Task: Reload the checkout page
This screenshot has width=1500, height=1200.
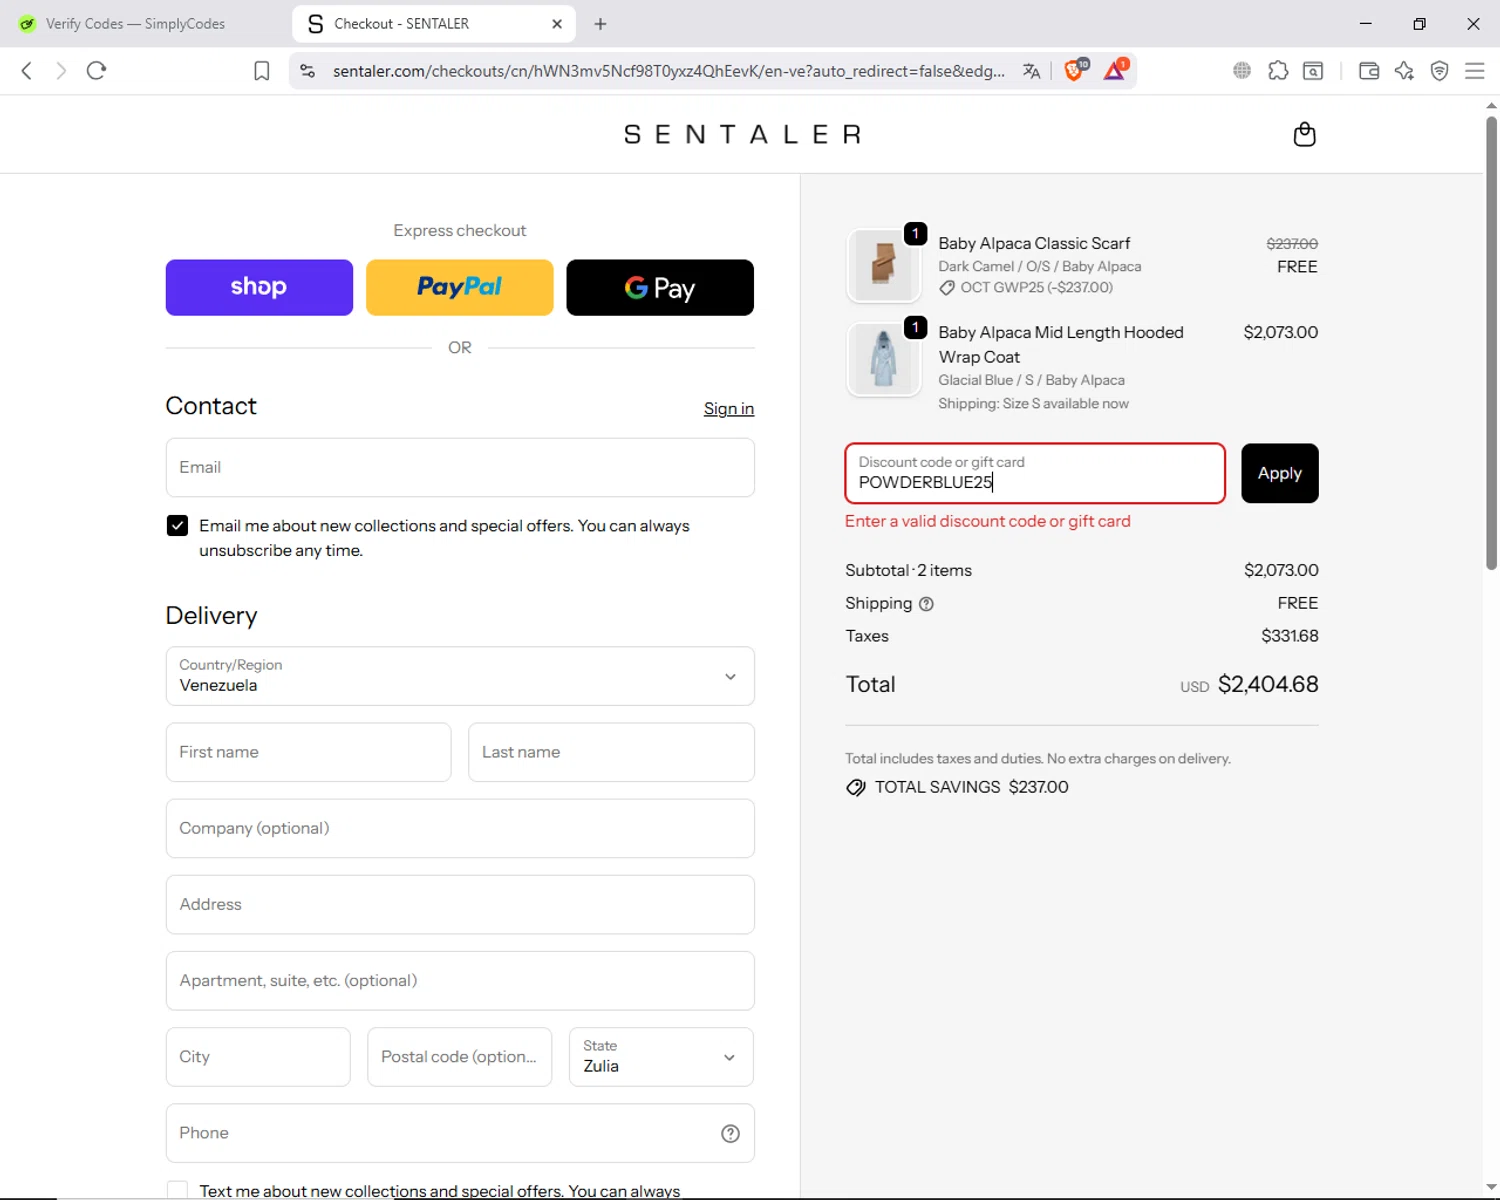Action: (96, 71)
